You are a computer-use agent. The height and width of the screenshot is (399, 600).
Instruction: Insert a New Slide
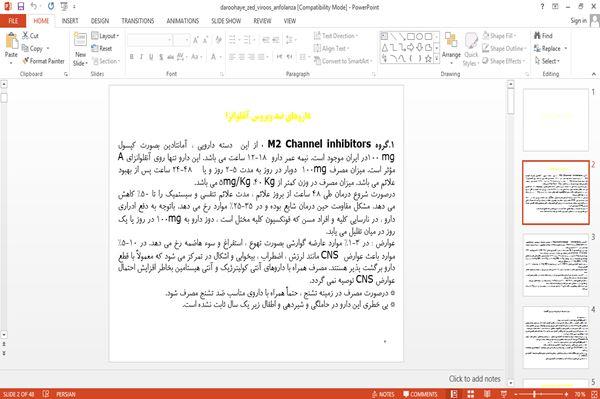point(80,50)
